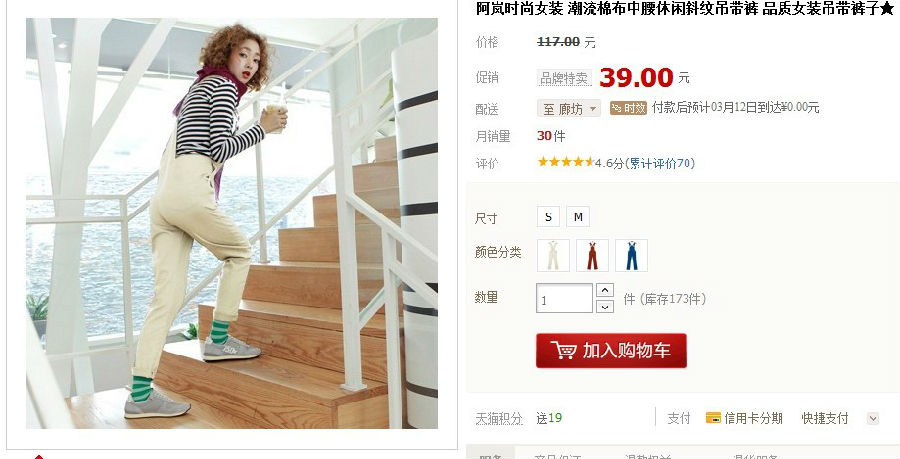Choose the beige overalls color swatch
Viewport: 900px width, 459px height.
(553, 255)
